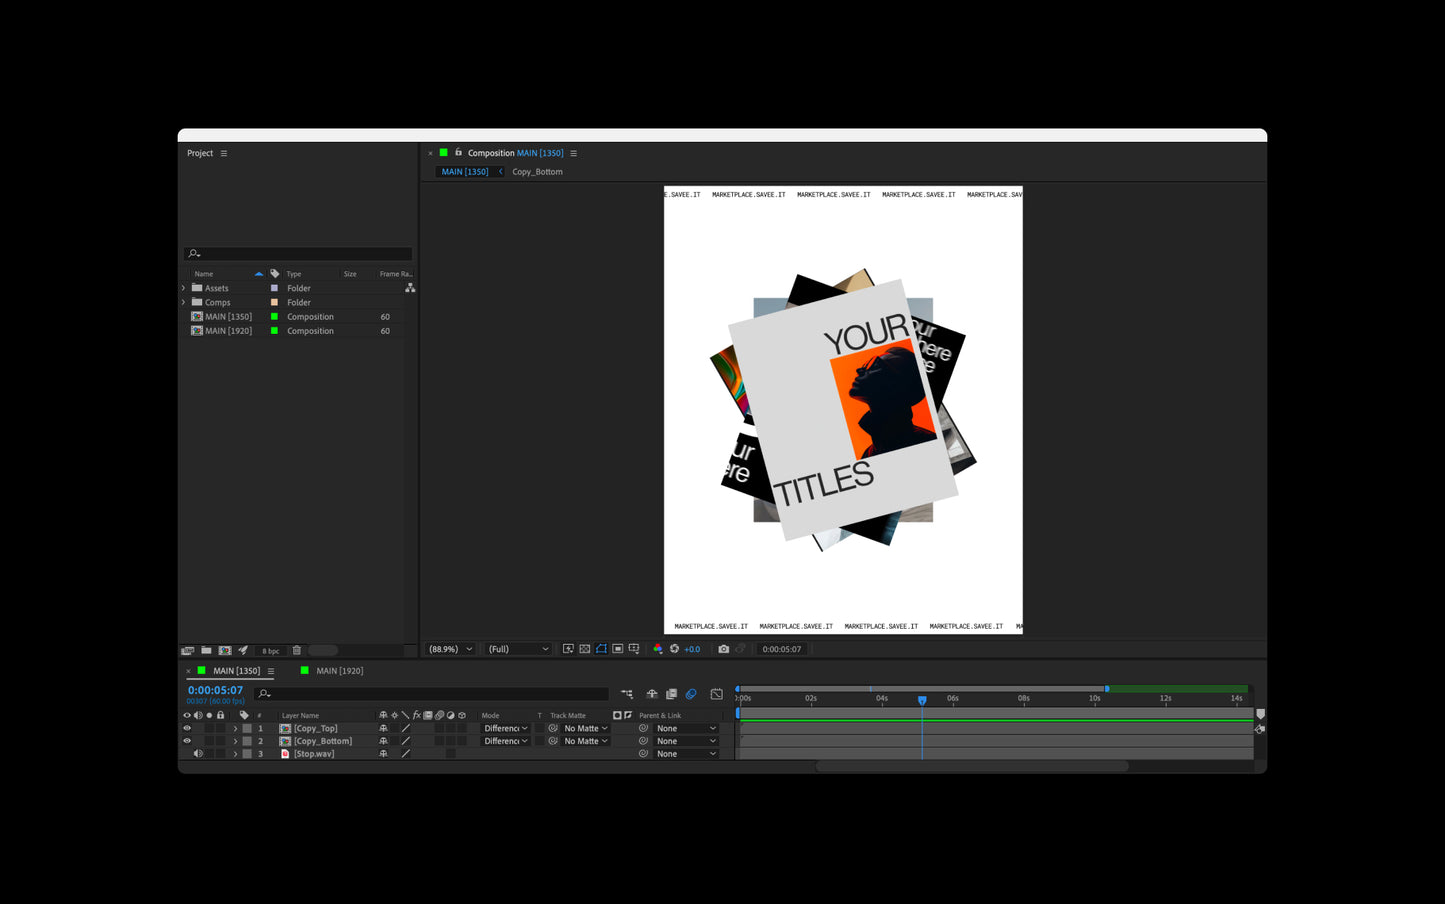This screenshot has width=1445, height=904.
Task: Switch to the MAIN [1920] timeline tab
Action: tap(340, 671)
